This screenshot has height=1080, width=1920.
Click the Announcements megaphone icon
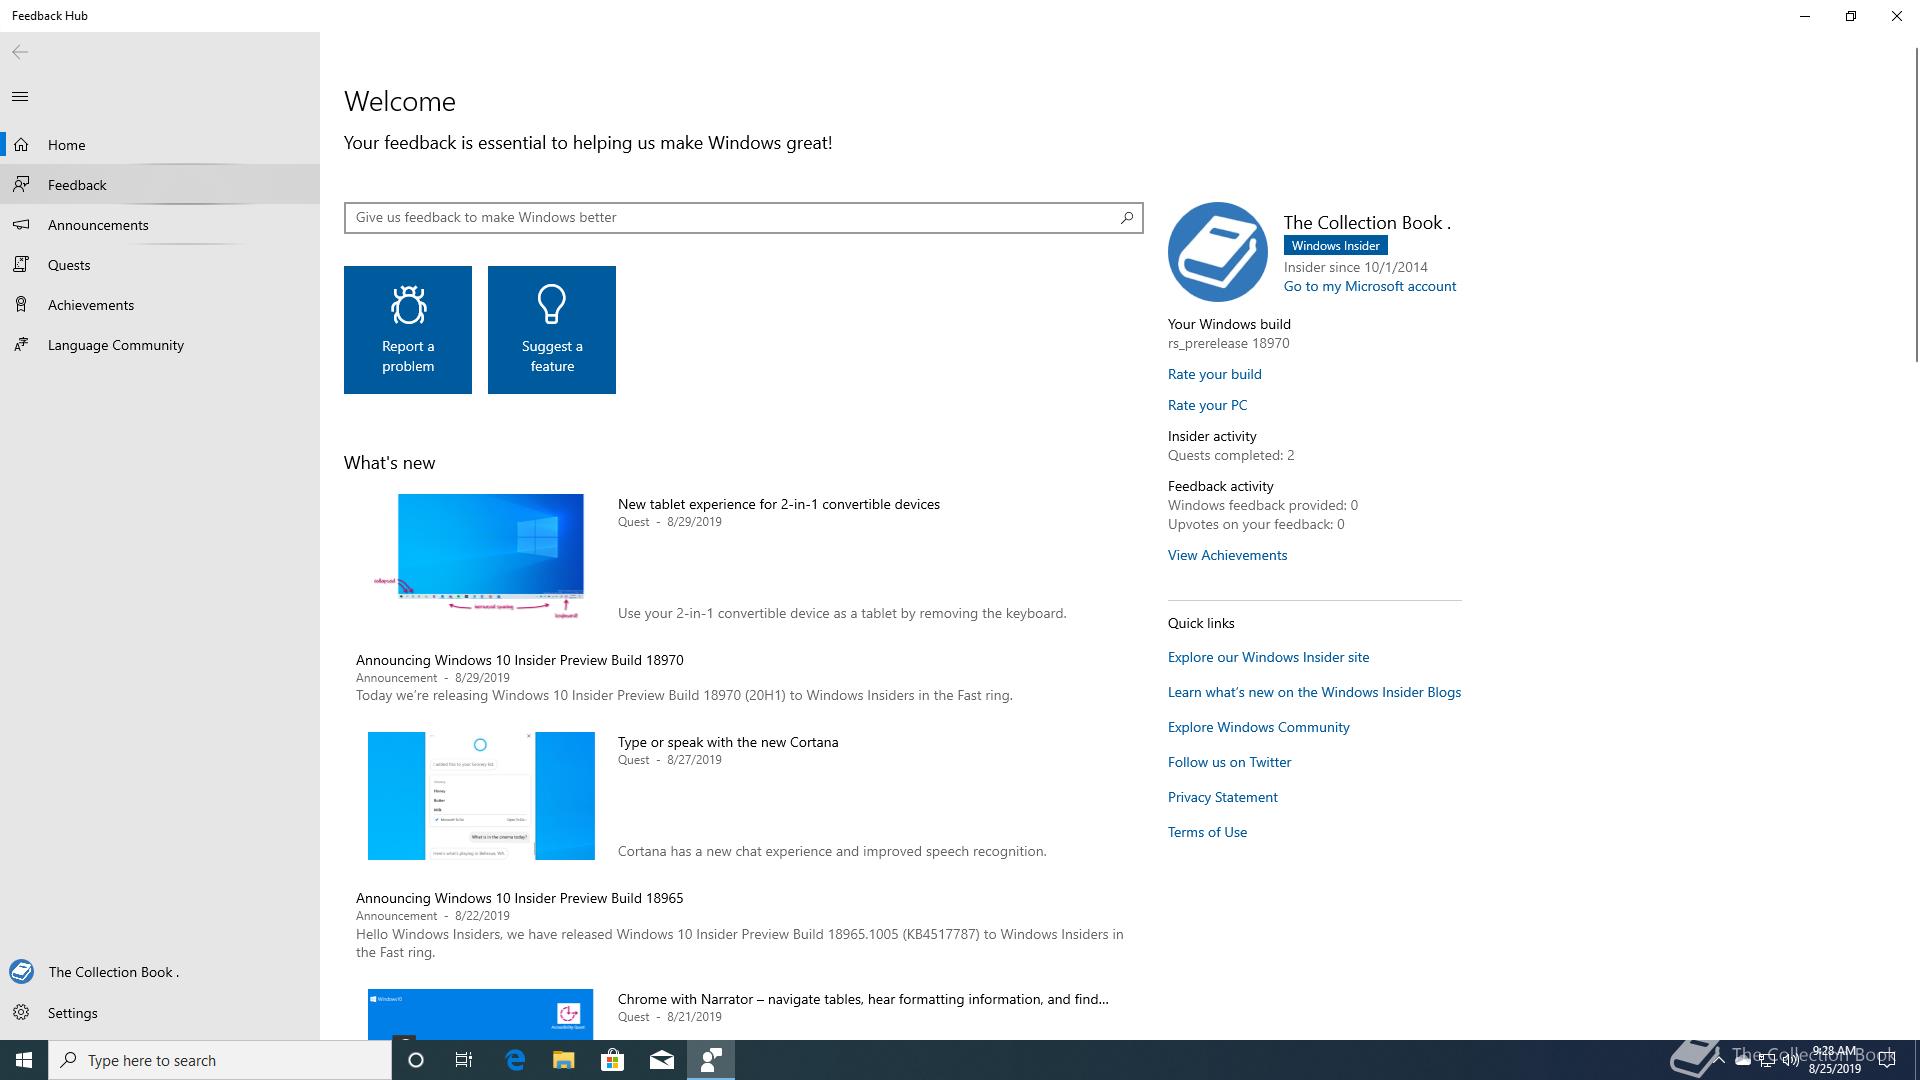pos(21,225)
